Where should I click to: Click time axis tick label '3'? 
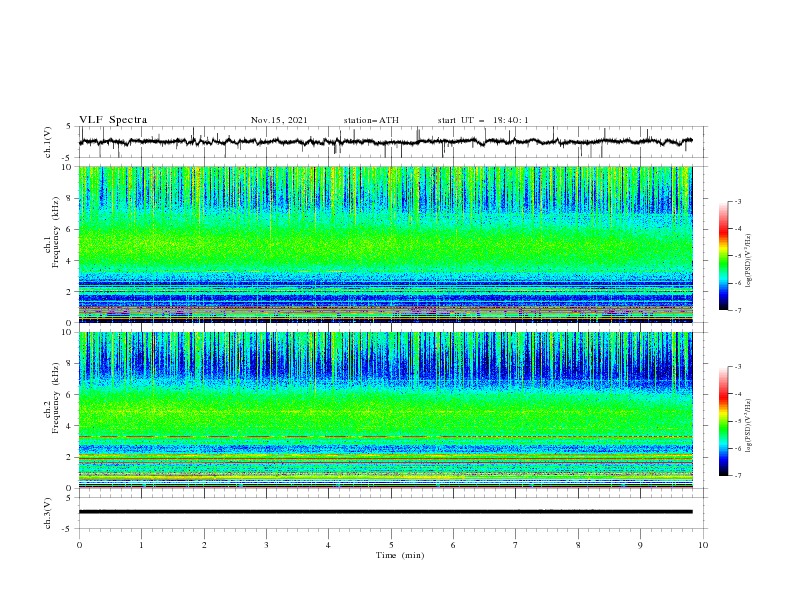(266, 545)
